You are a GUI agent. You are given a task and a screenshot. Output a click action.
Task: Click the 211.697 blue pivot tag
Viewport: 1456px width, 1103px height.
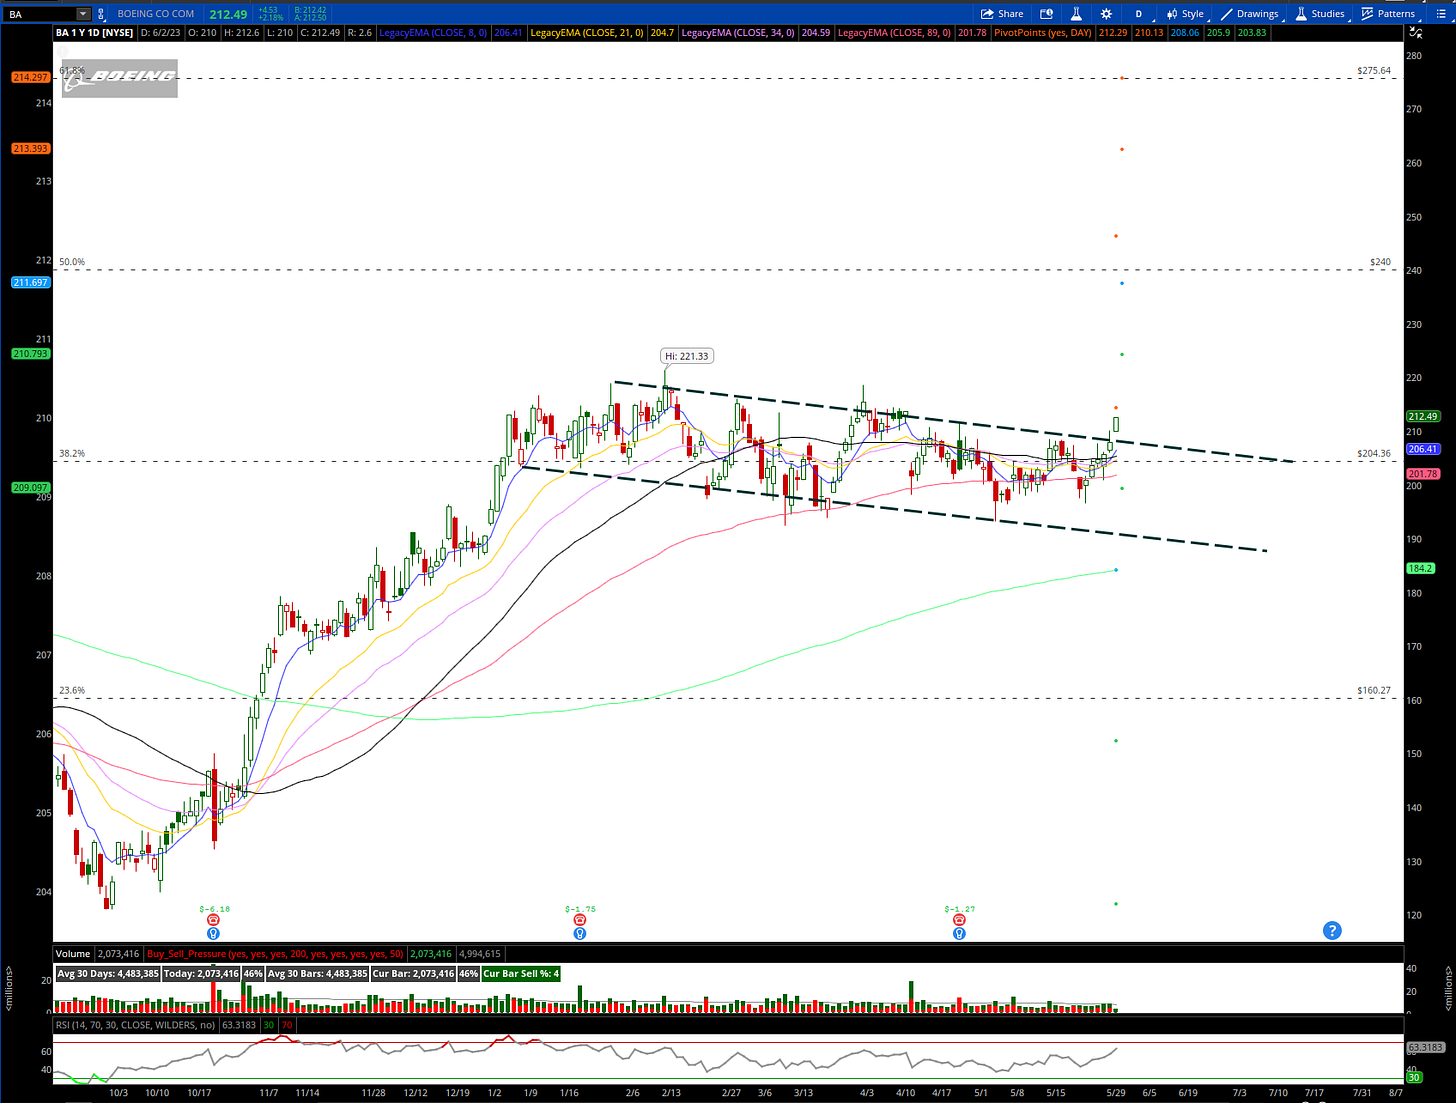[31, 282]
